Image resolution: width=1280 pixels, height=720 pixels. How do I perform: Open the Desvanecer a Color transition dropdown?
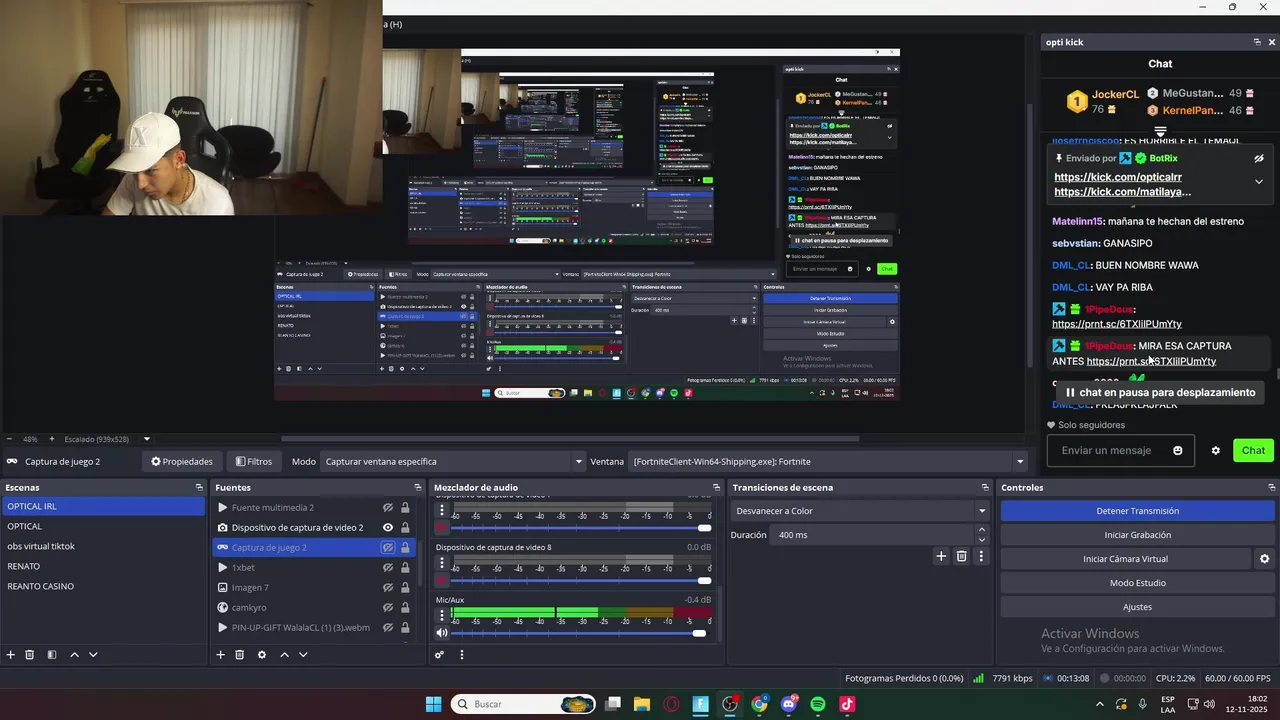860,511
